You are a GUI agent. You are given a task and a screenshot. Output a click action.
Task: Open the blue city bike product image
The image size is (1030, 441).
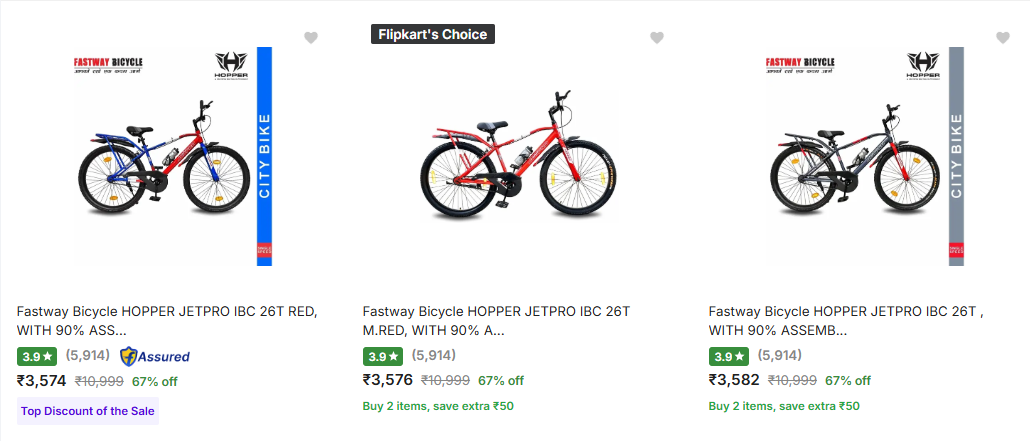coord(172,156)
